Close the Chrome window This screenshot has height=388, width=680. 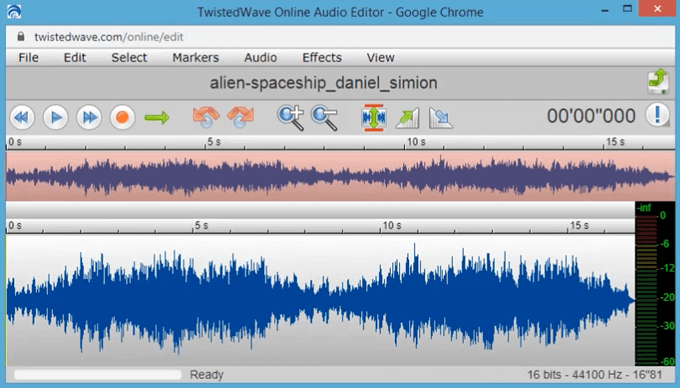(657, 9)
